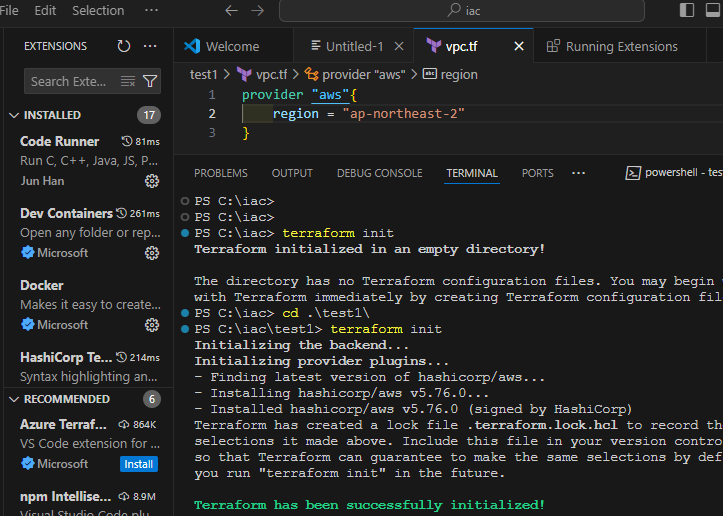The width and height of the screenshot is (723, 516).
Task: Switch to the Welcome tab
Action: point(233,47)
